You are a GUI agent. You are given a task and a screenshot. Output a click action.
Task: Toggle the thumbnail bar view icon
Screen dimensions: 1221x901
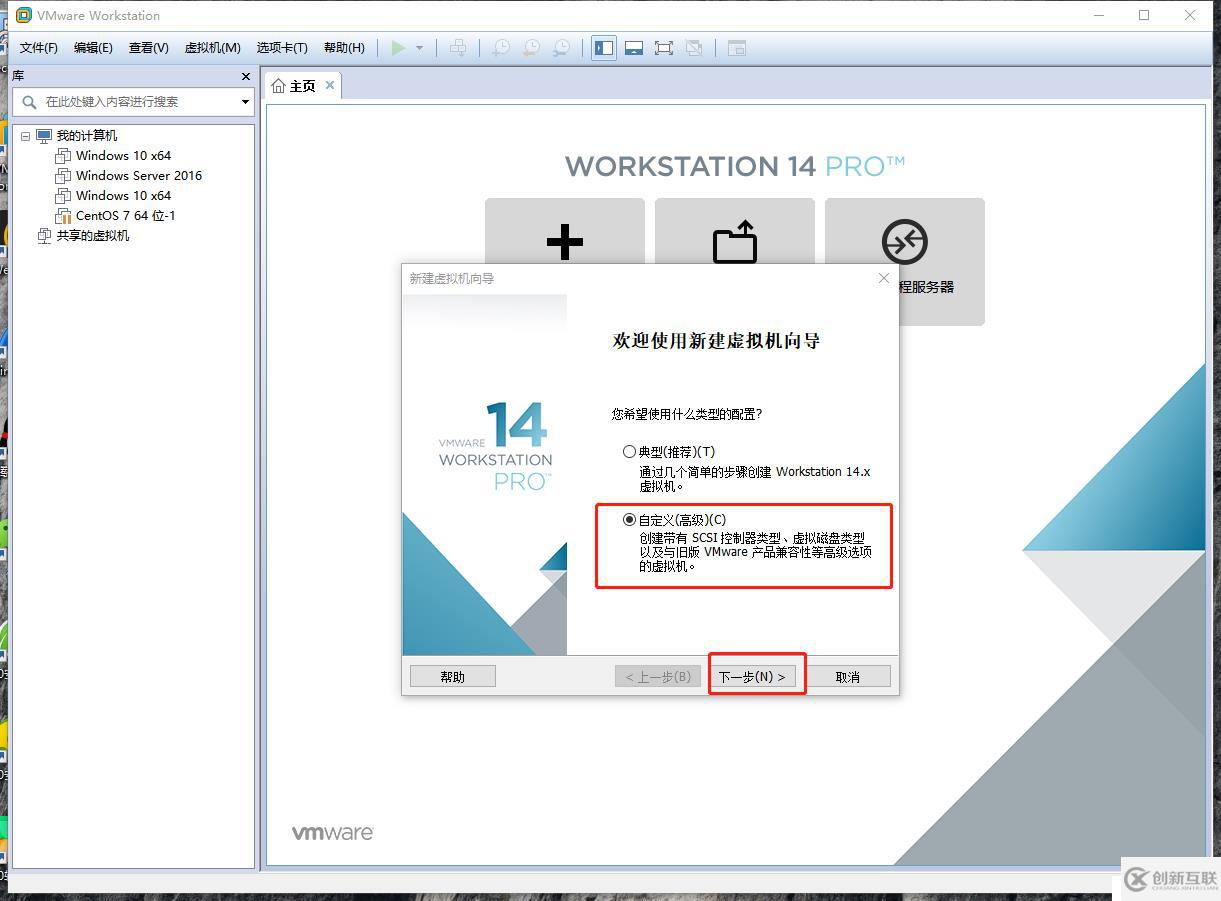[634, 48]
